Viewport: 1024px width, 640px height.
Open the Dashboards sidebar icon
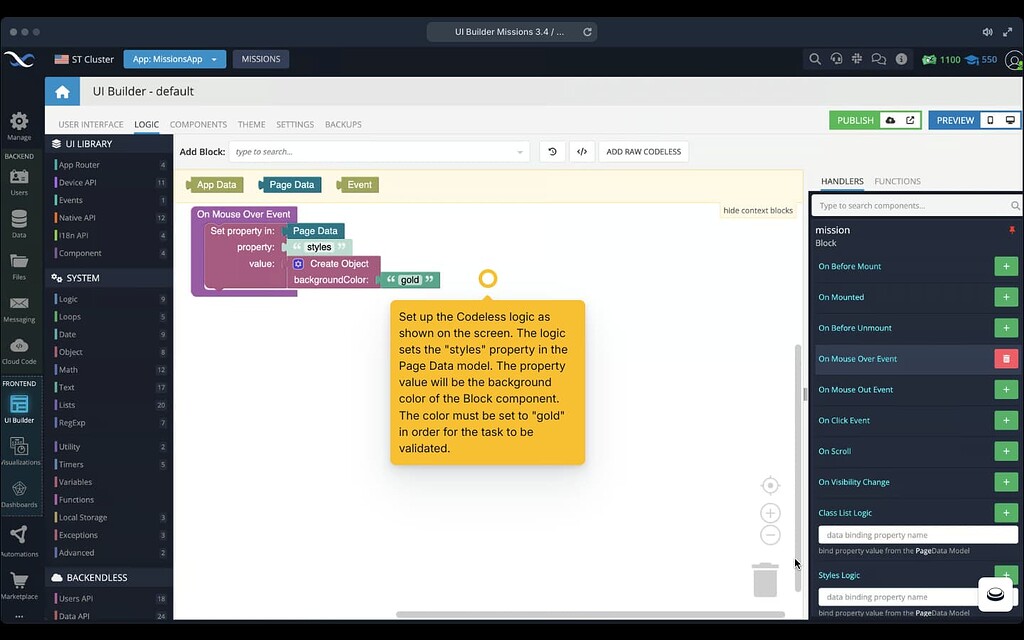[19, 488]
